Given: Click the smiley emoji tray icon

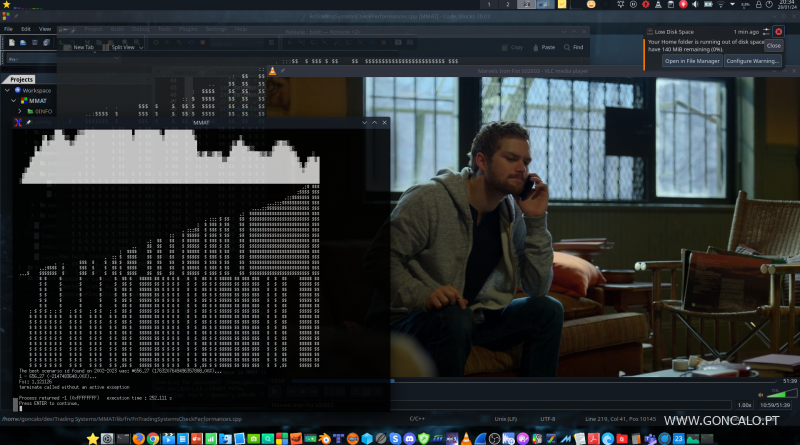Looking at the screenshot, I should point(591,5).
